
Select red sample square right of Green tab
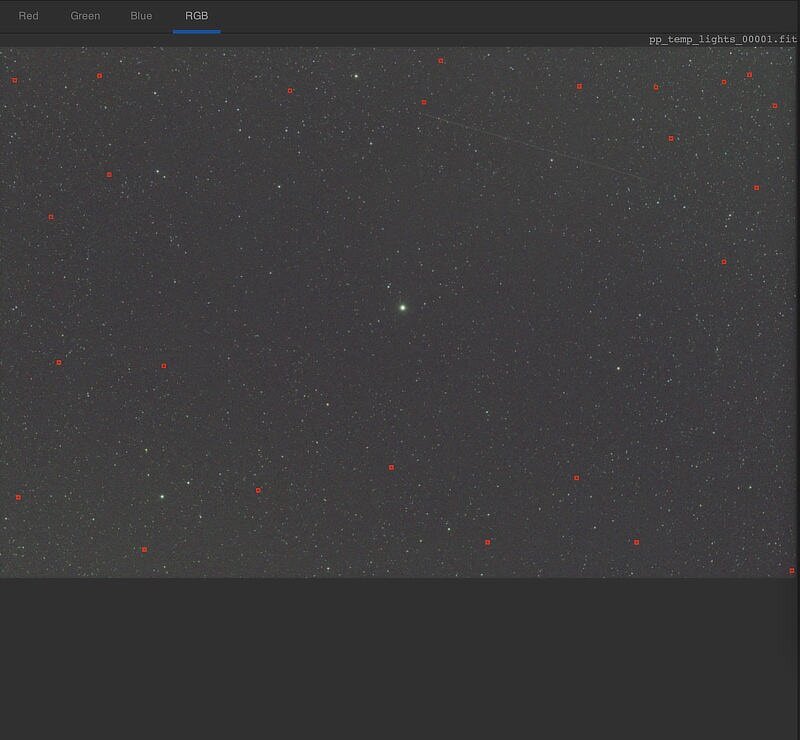(x=99, y=76)
